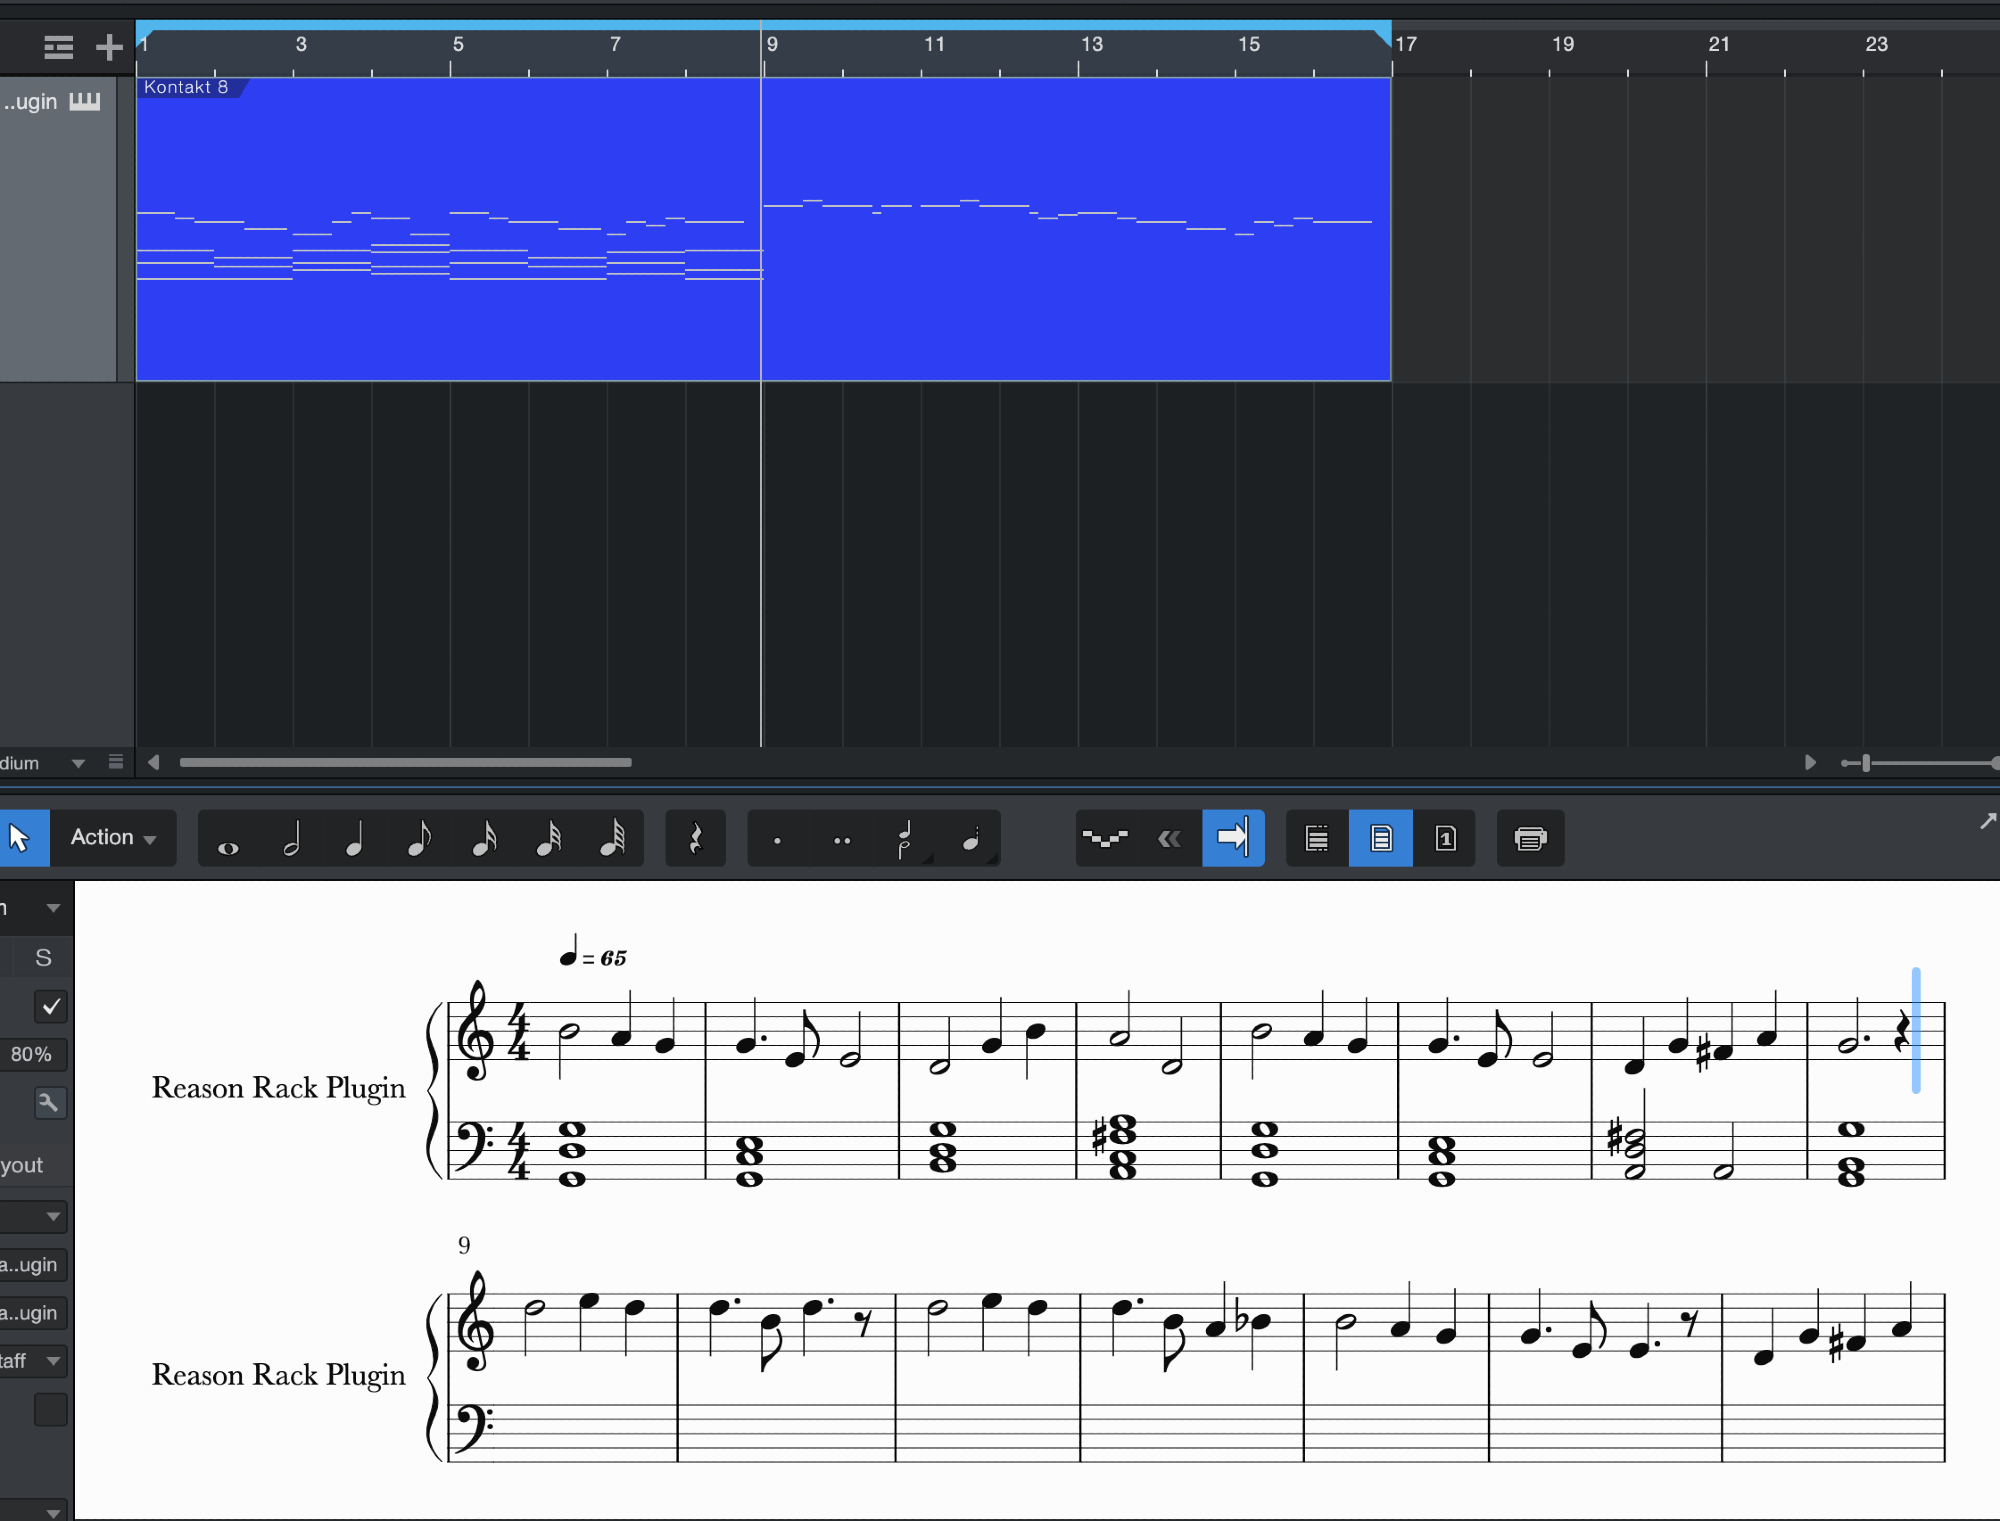The image size is (2000, 1521).
Task: Open wrench settings in side panel
Action: coord(49,1103)
